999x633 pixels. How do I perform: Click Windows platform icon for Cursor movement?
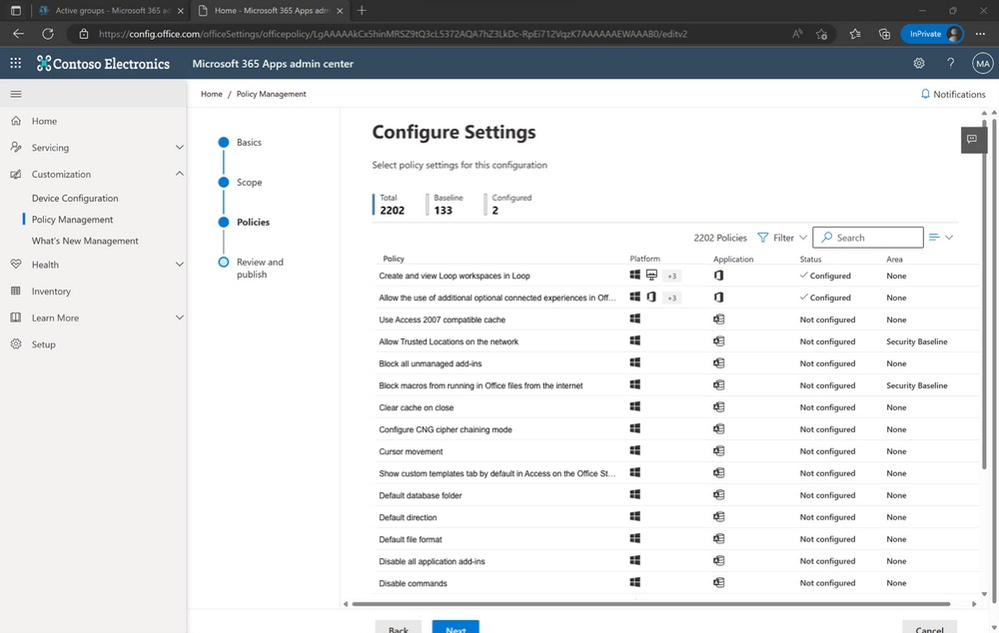635,450
